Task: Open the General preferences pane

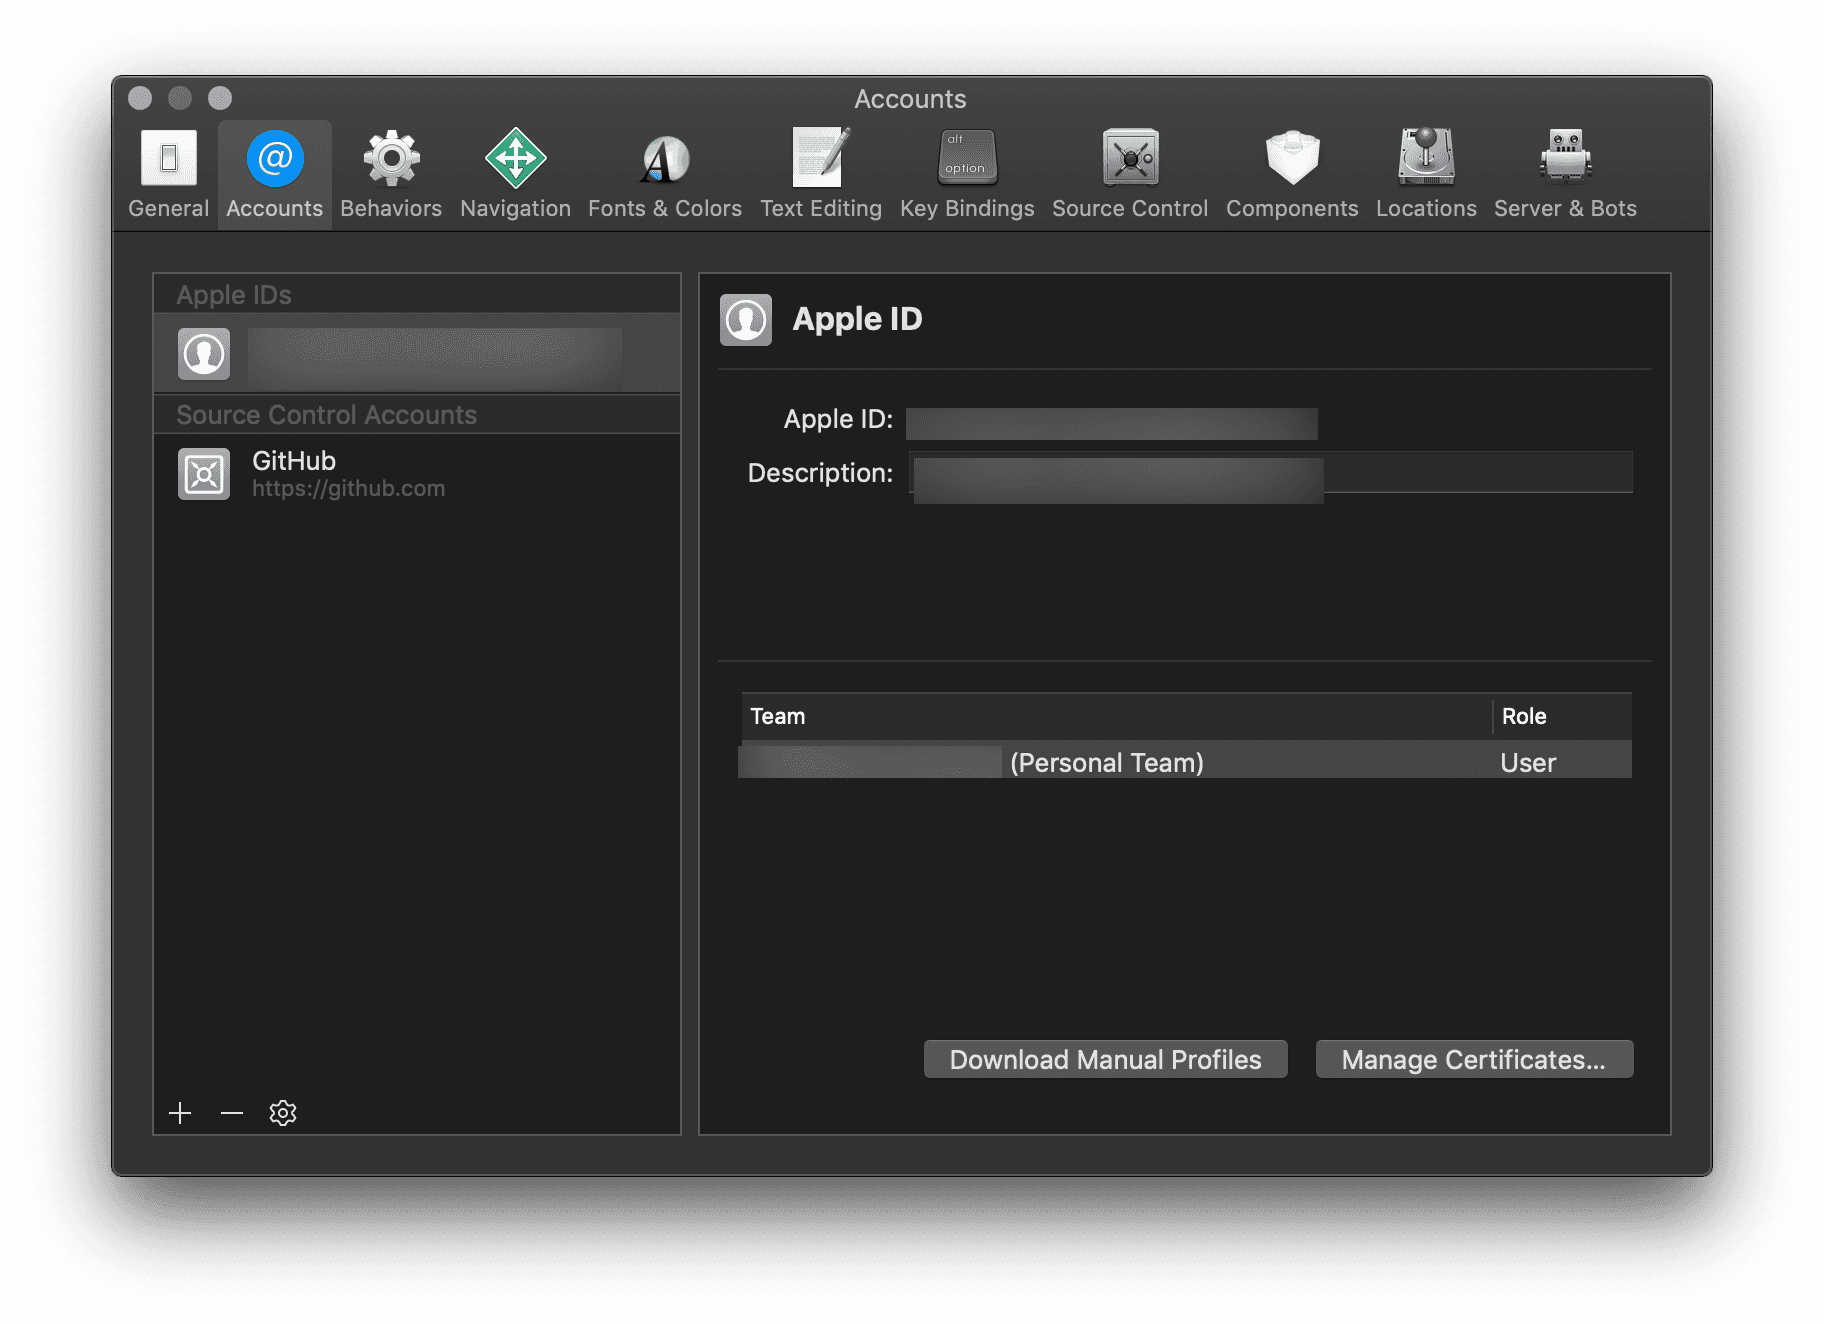Action: coord(168,174)
